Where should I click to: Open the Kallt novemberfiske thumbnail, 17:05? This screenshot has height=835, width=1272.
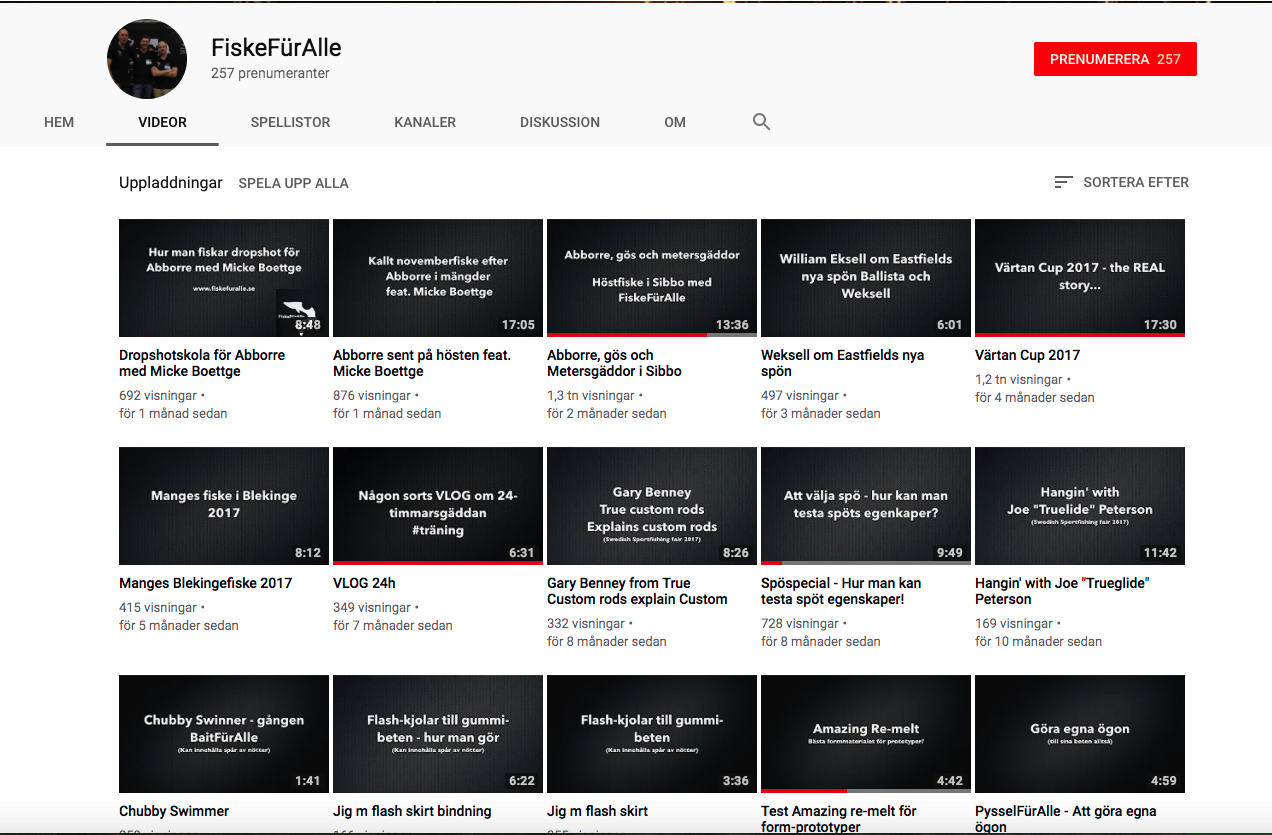click(x=438, y=278)
